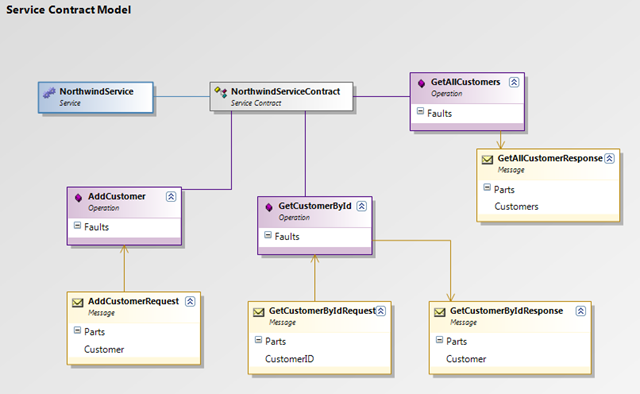Screen dimensions: 640x394
Task: Click the GetCustomerByIdResponse envelope icon
Action: (x=440, y=312)
